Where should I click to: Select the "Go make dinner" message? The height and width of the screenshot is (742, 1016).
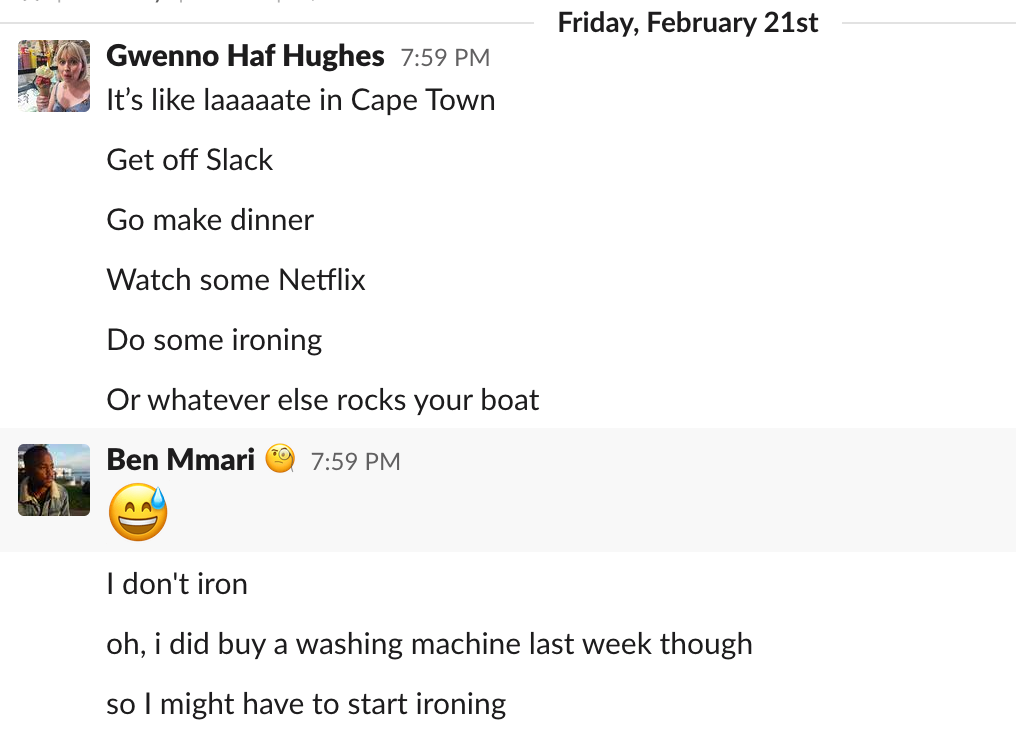[x=210, y=220]
